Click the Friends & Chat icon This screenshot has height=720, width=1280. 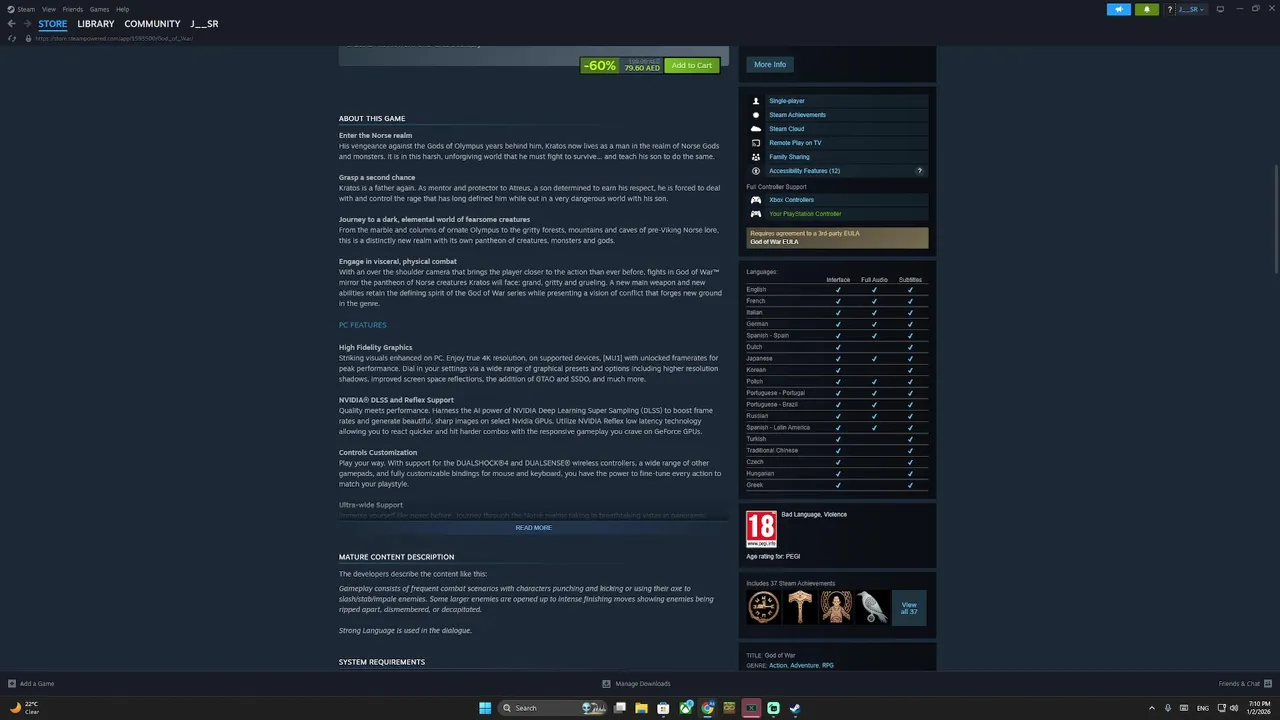pos(1268,684)
